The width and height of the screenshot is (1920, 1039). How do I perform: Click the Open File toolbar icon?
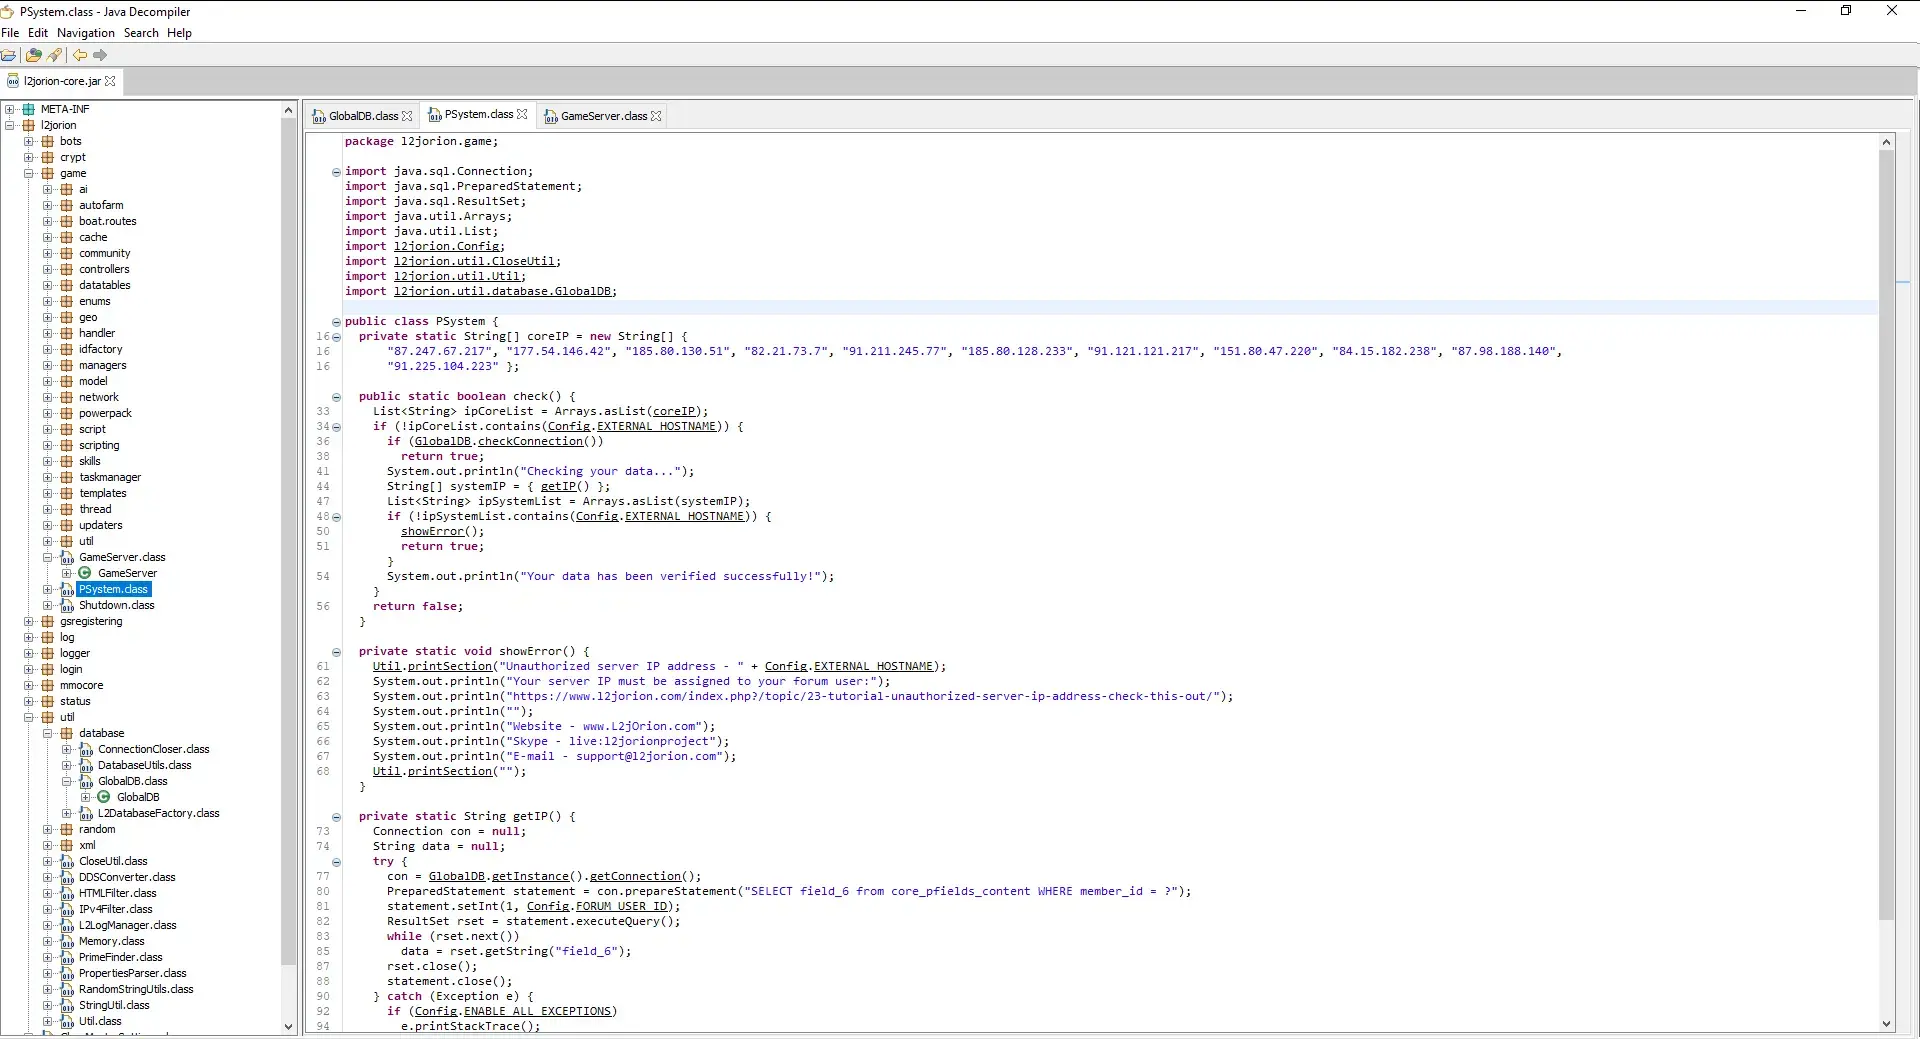coord(9,55)
